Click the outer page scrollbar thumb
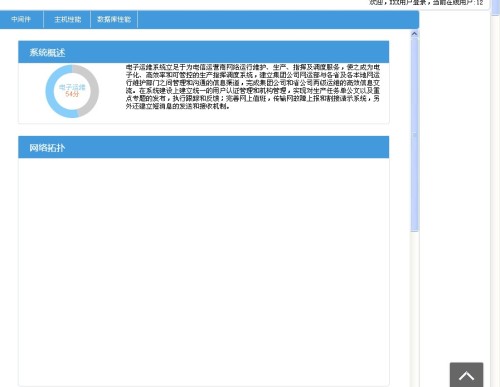 [495, 7]
